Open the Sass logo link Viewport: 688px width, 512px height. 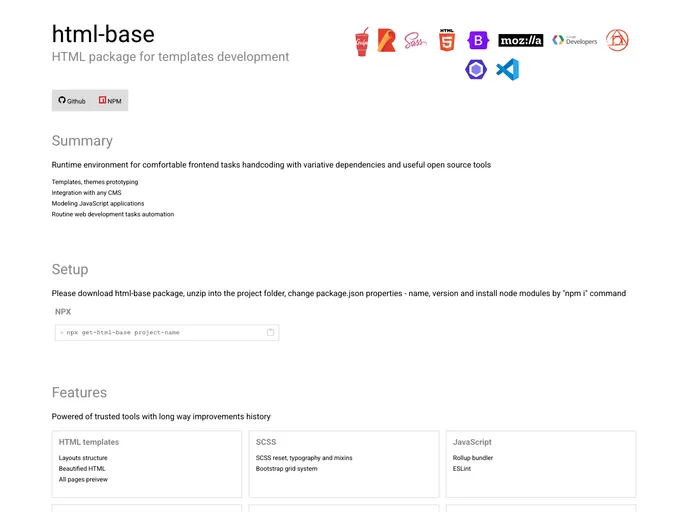click(415, 41)
